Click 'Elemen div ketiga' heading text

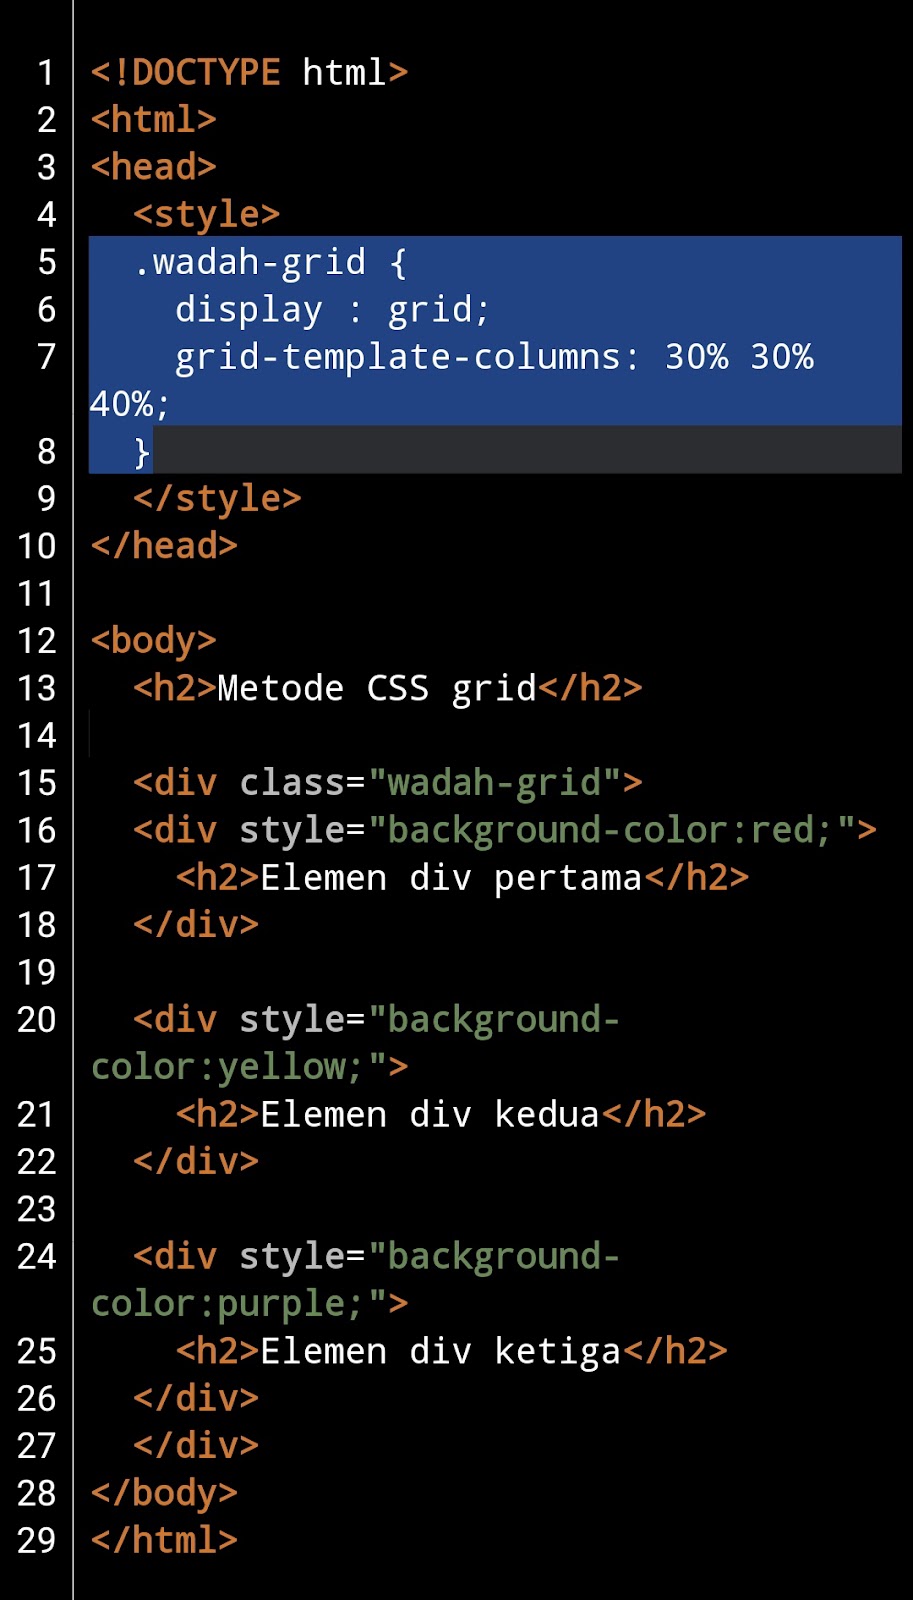point(441,1352)
